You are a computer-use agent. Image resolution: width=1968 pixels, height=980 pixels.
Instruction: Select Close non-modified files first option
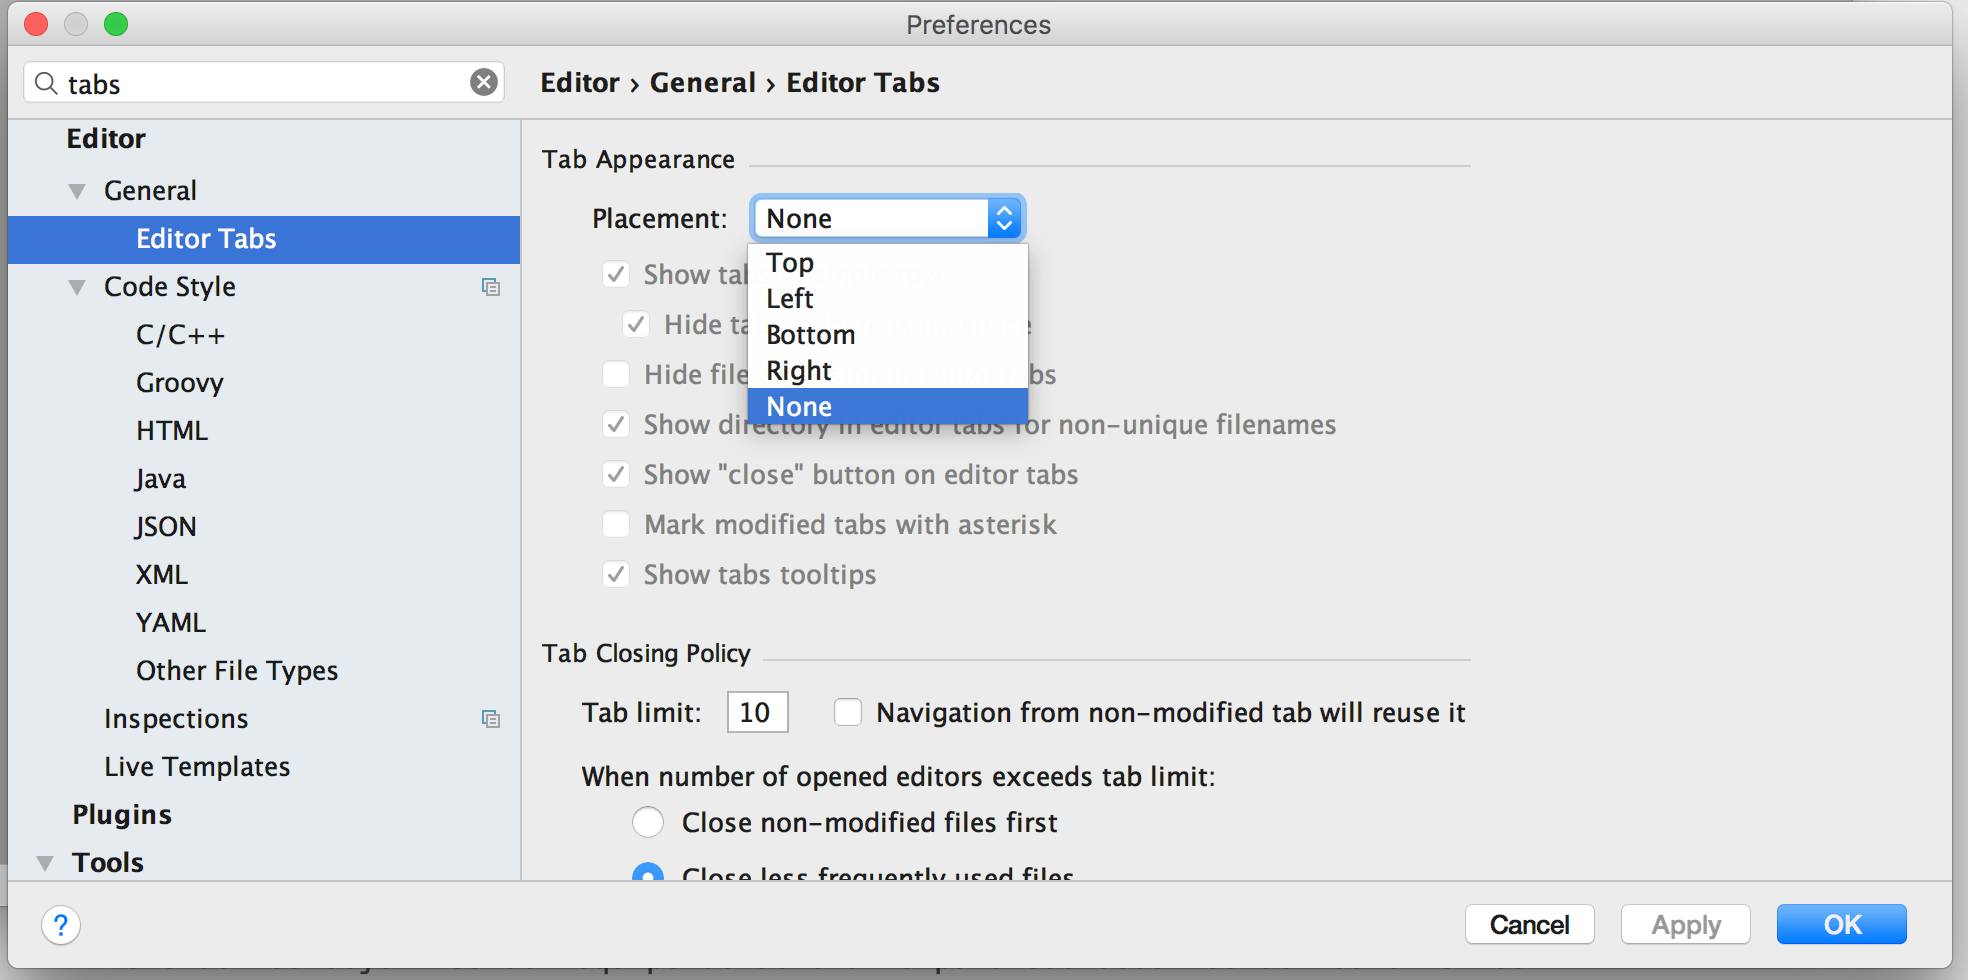coord(648,822)
